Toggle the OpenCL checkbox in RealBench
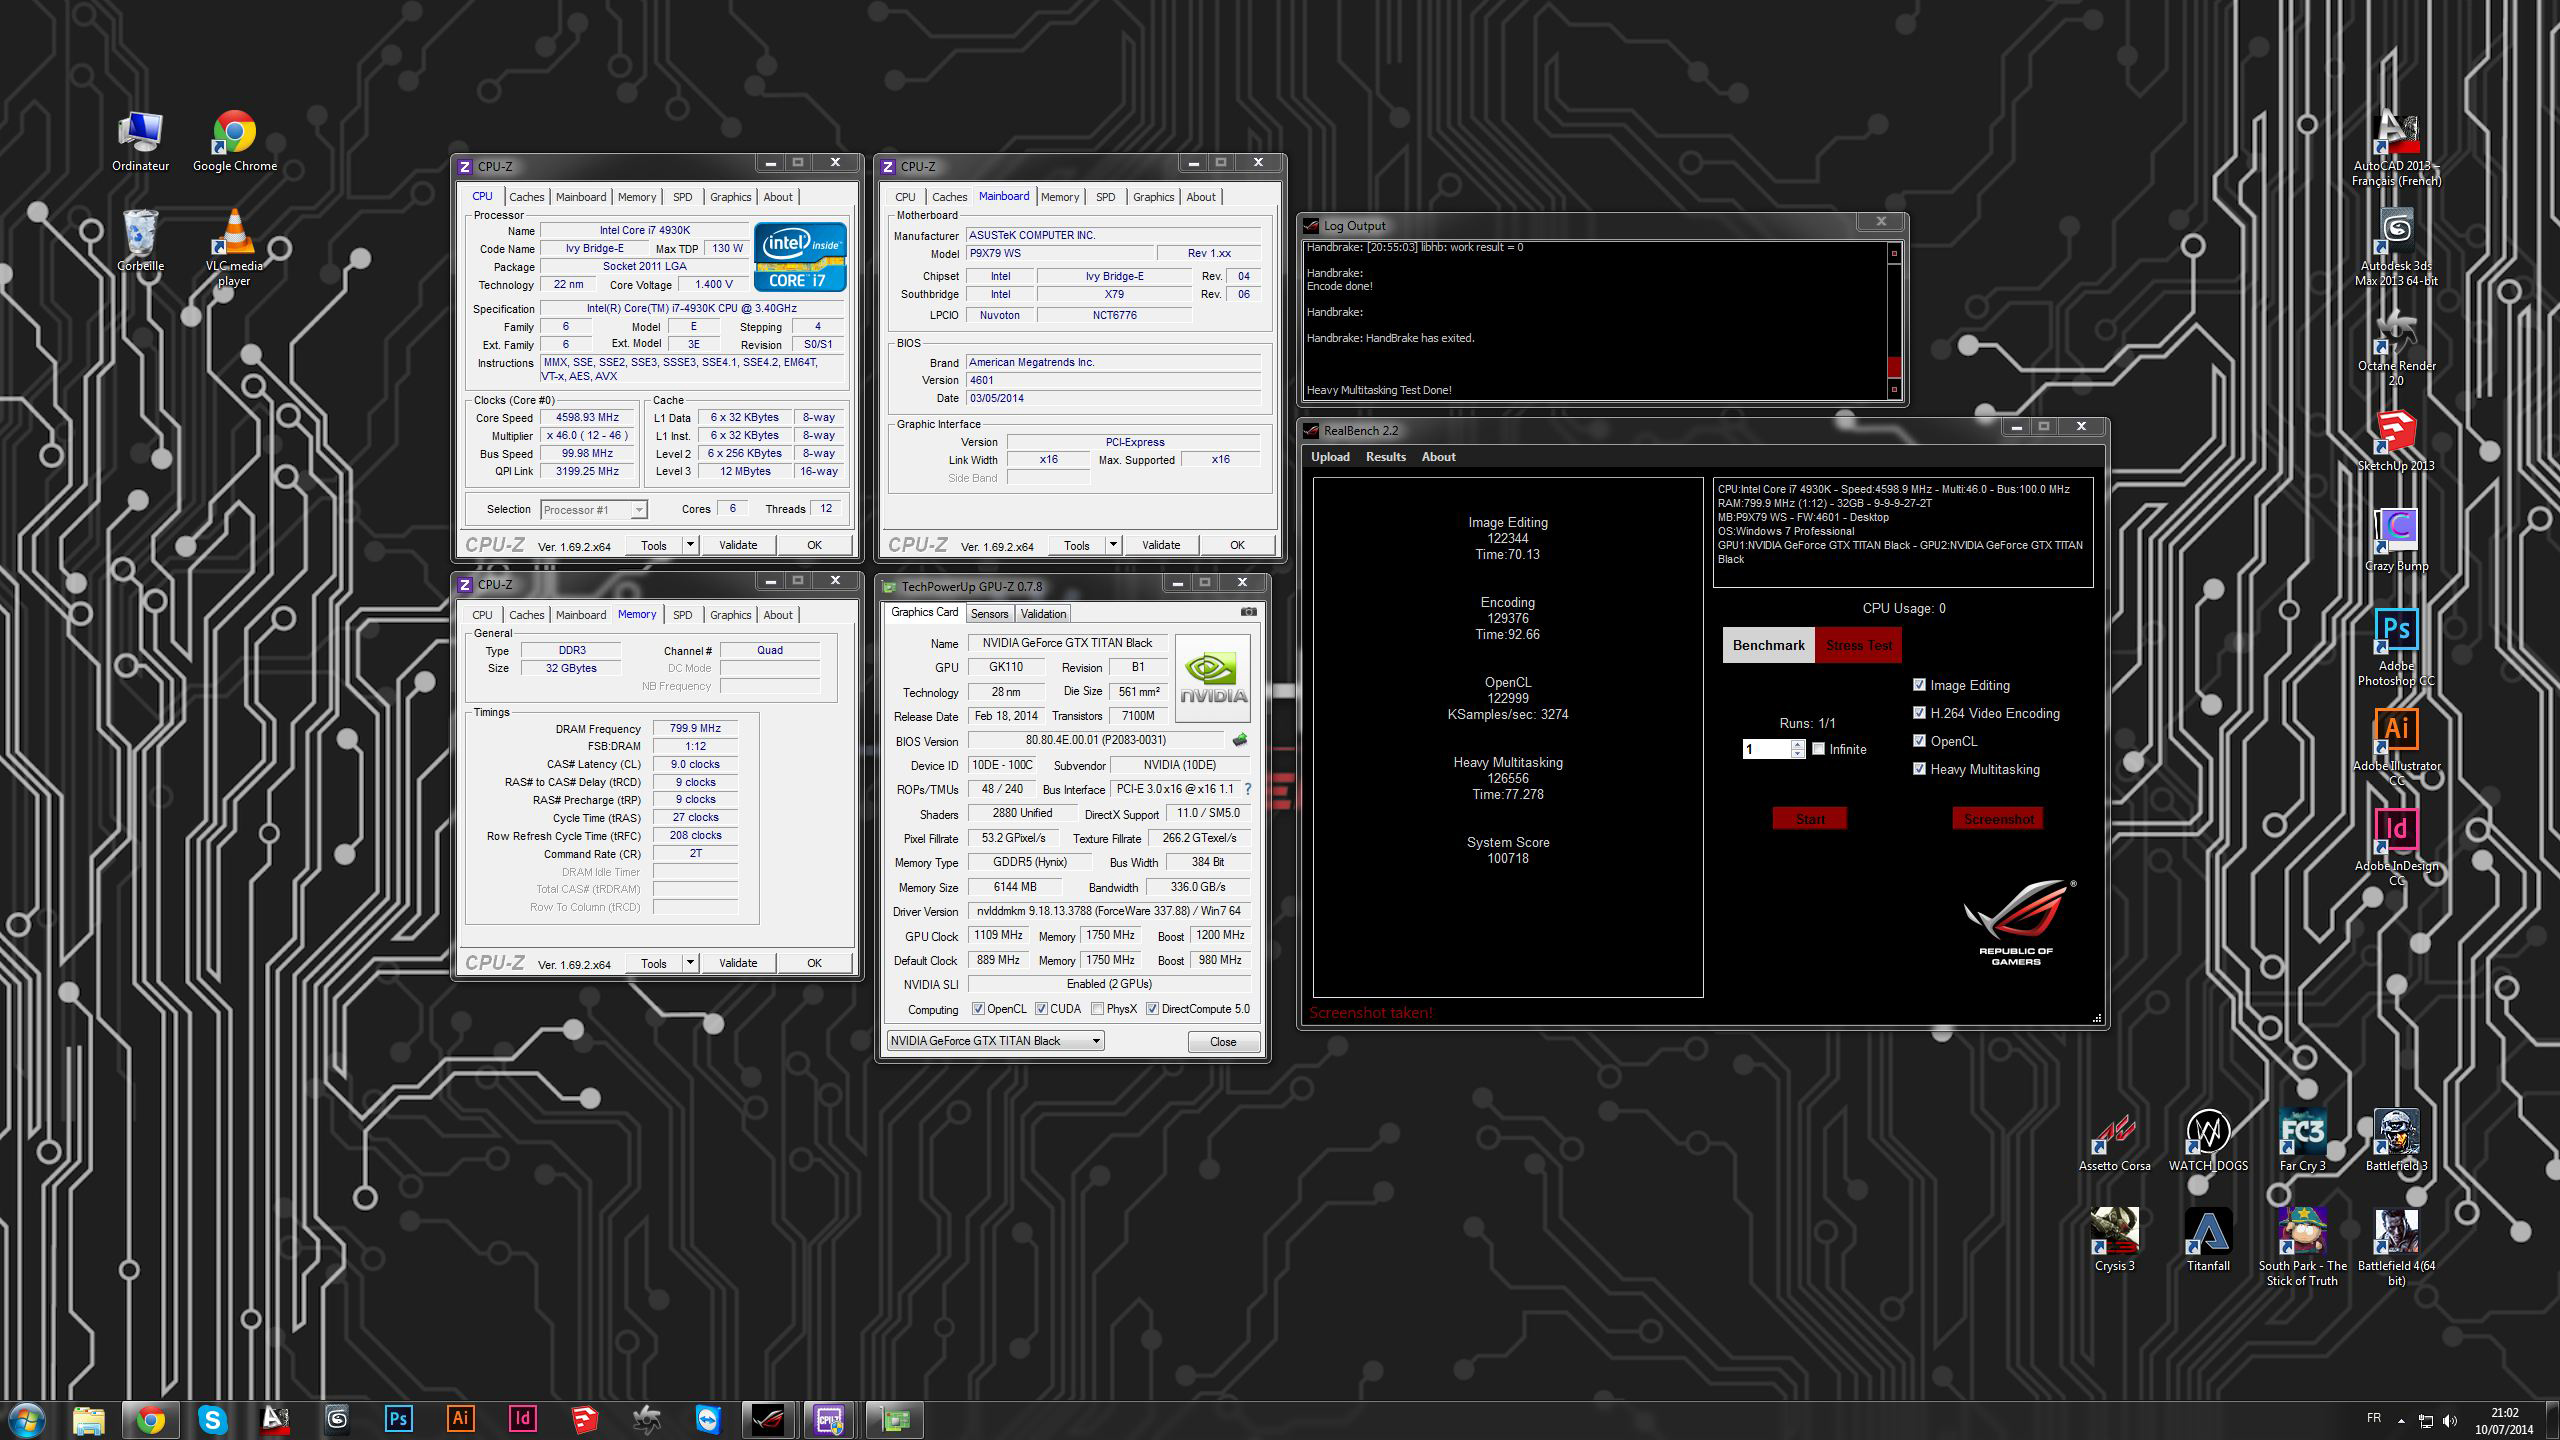Viewport: 2560px width, 1440px height. pyautogui.click(x=1919, y=741)
